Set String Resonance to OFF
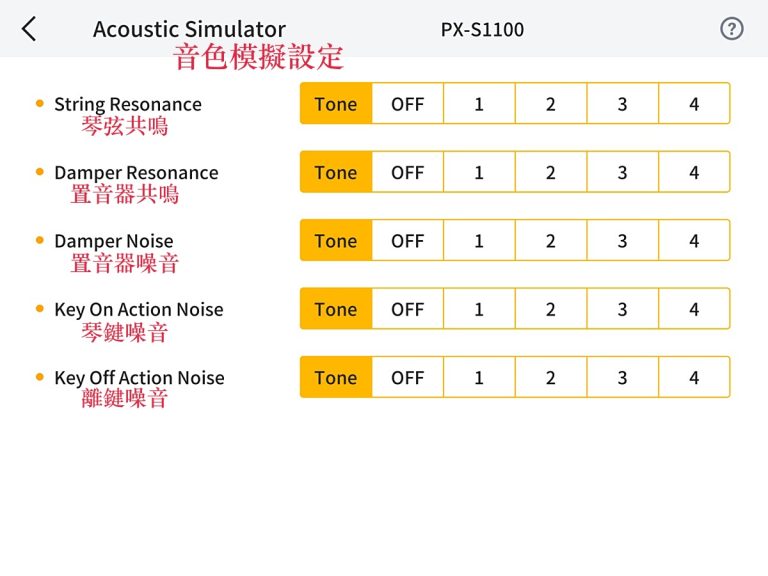The width and height of the screenshot is (768, 576). [407, 104]
